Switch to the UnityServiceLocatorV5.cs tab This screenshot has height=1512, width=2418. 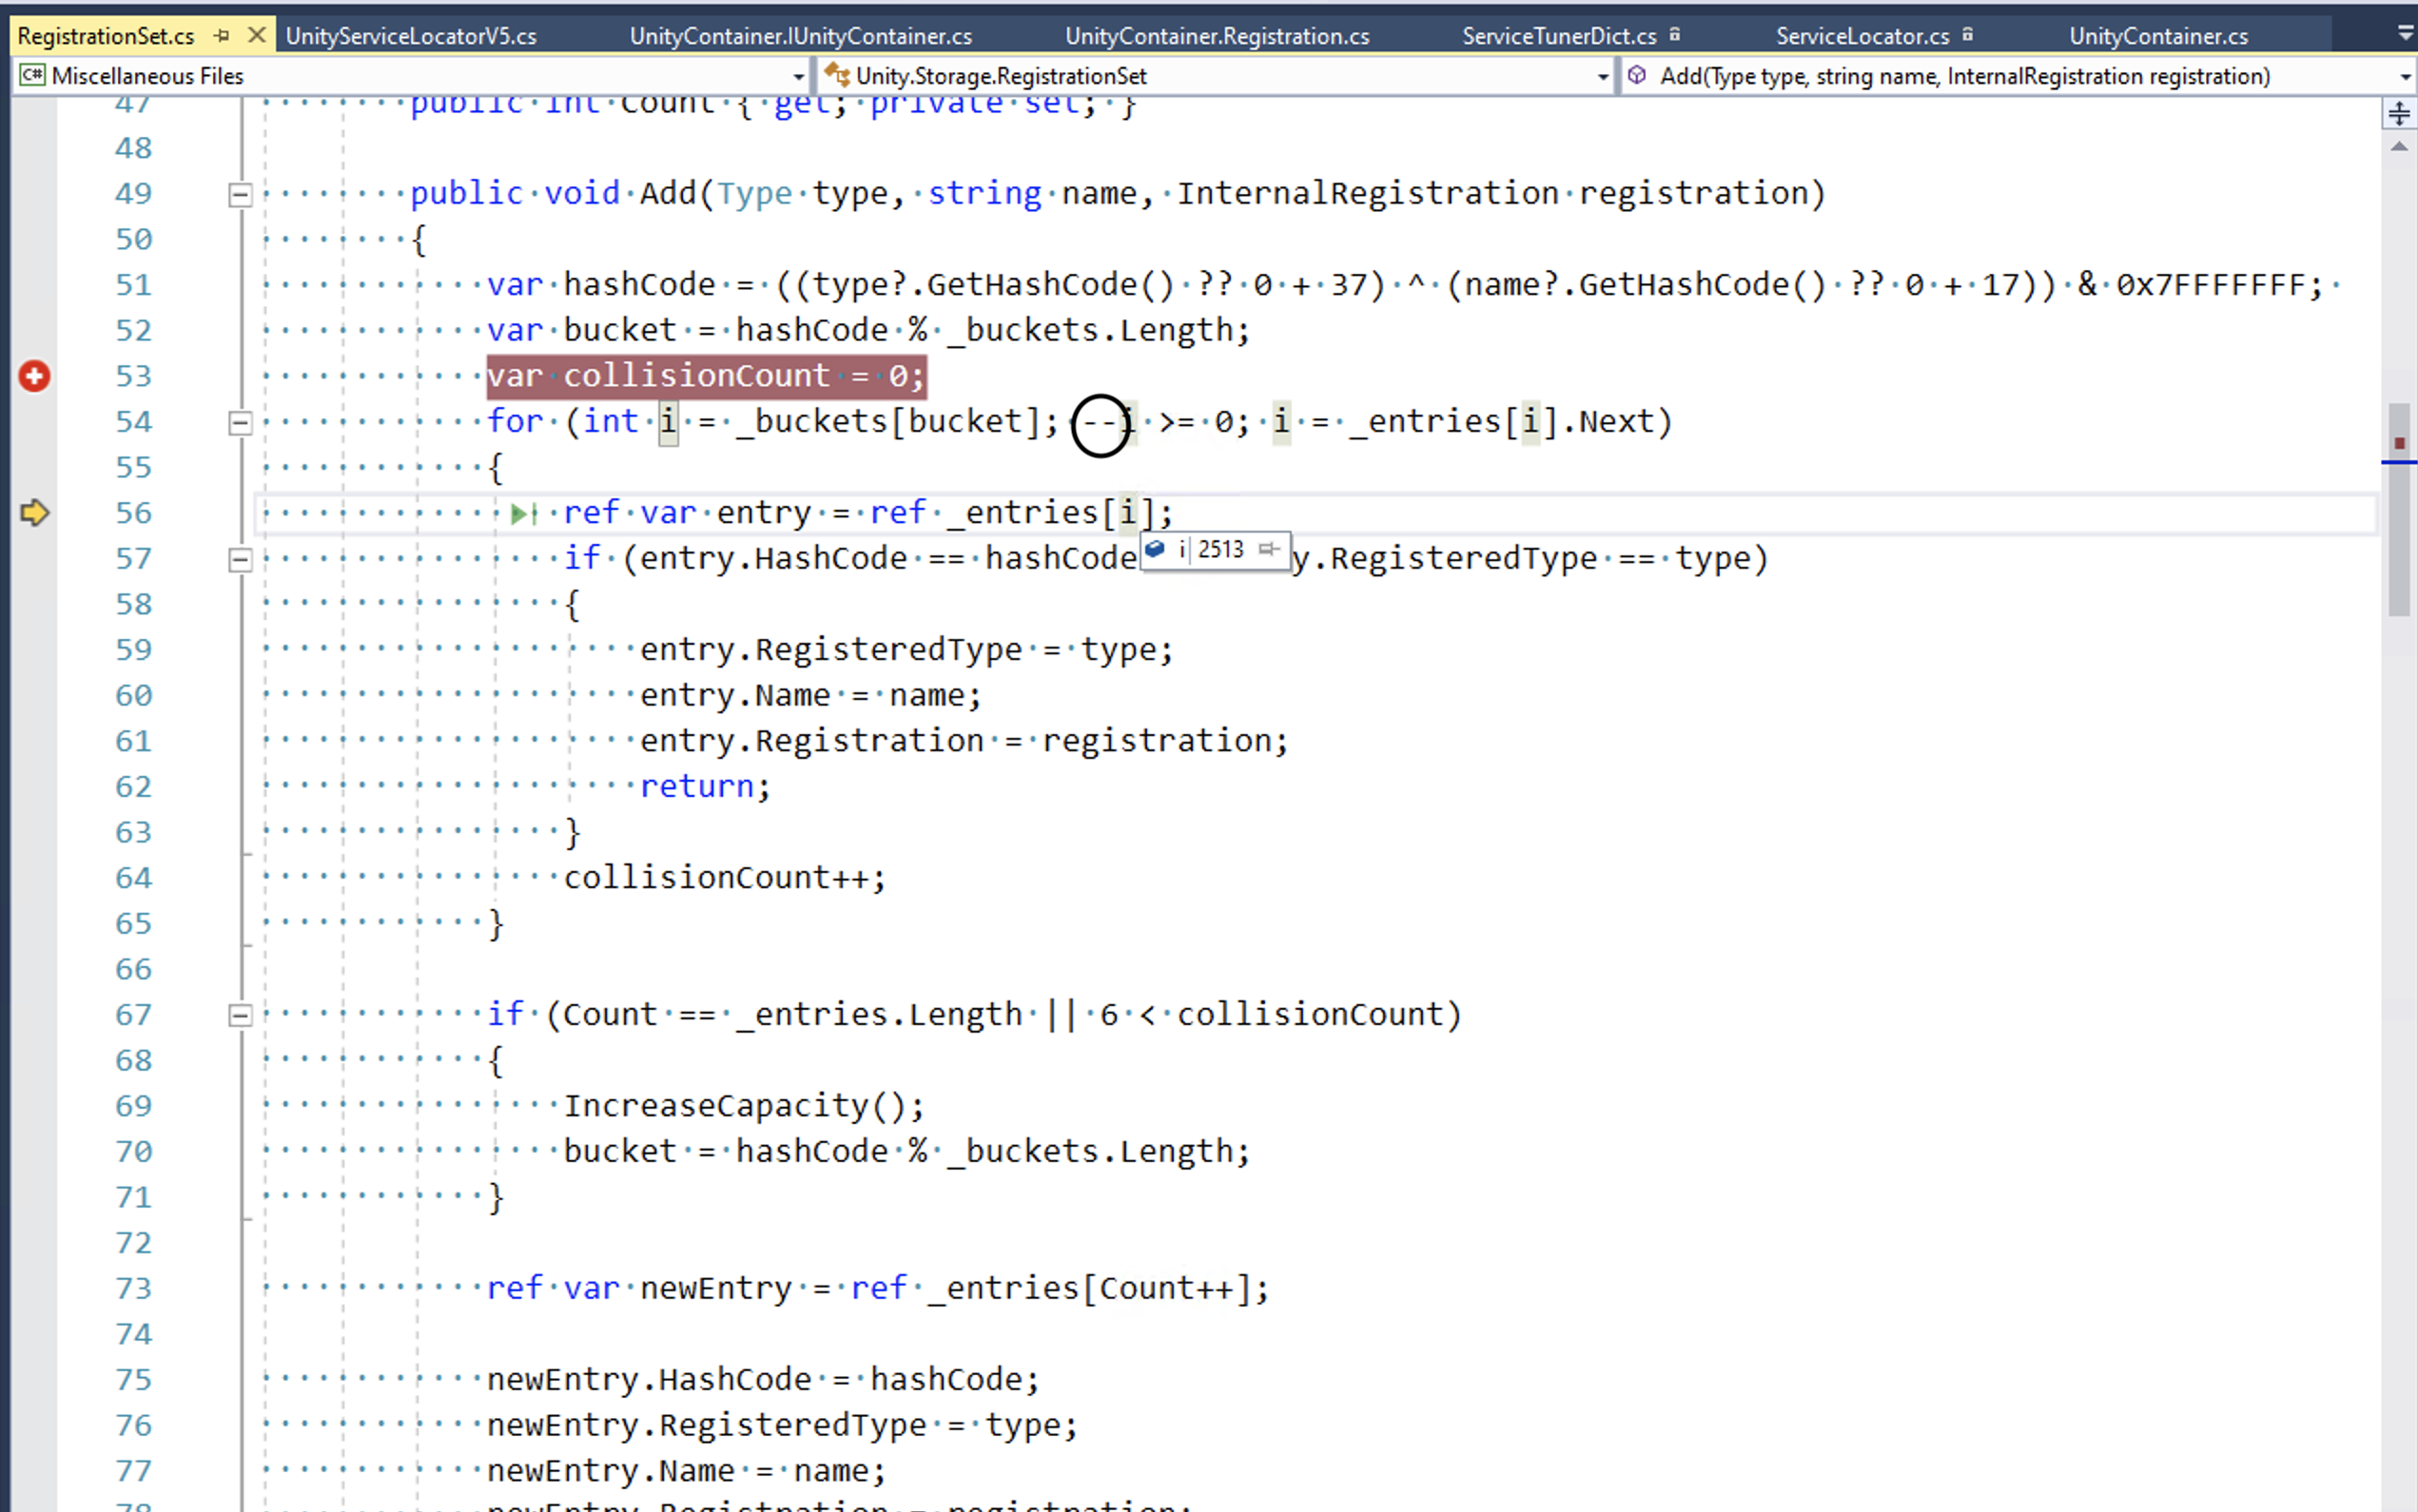point(411,35)
